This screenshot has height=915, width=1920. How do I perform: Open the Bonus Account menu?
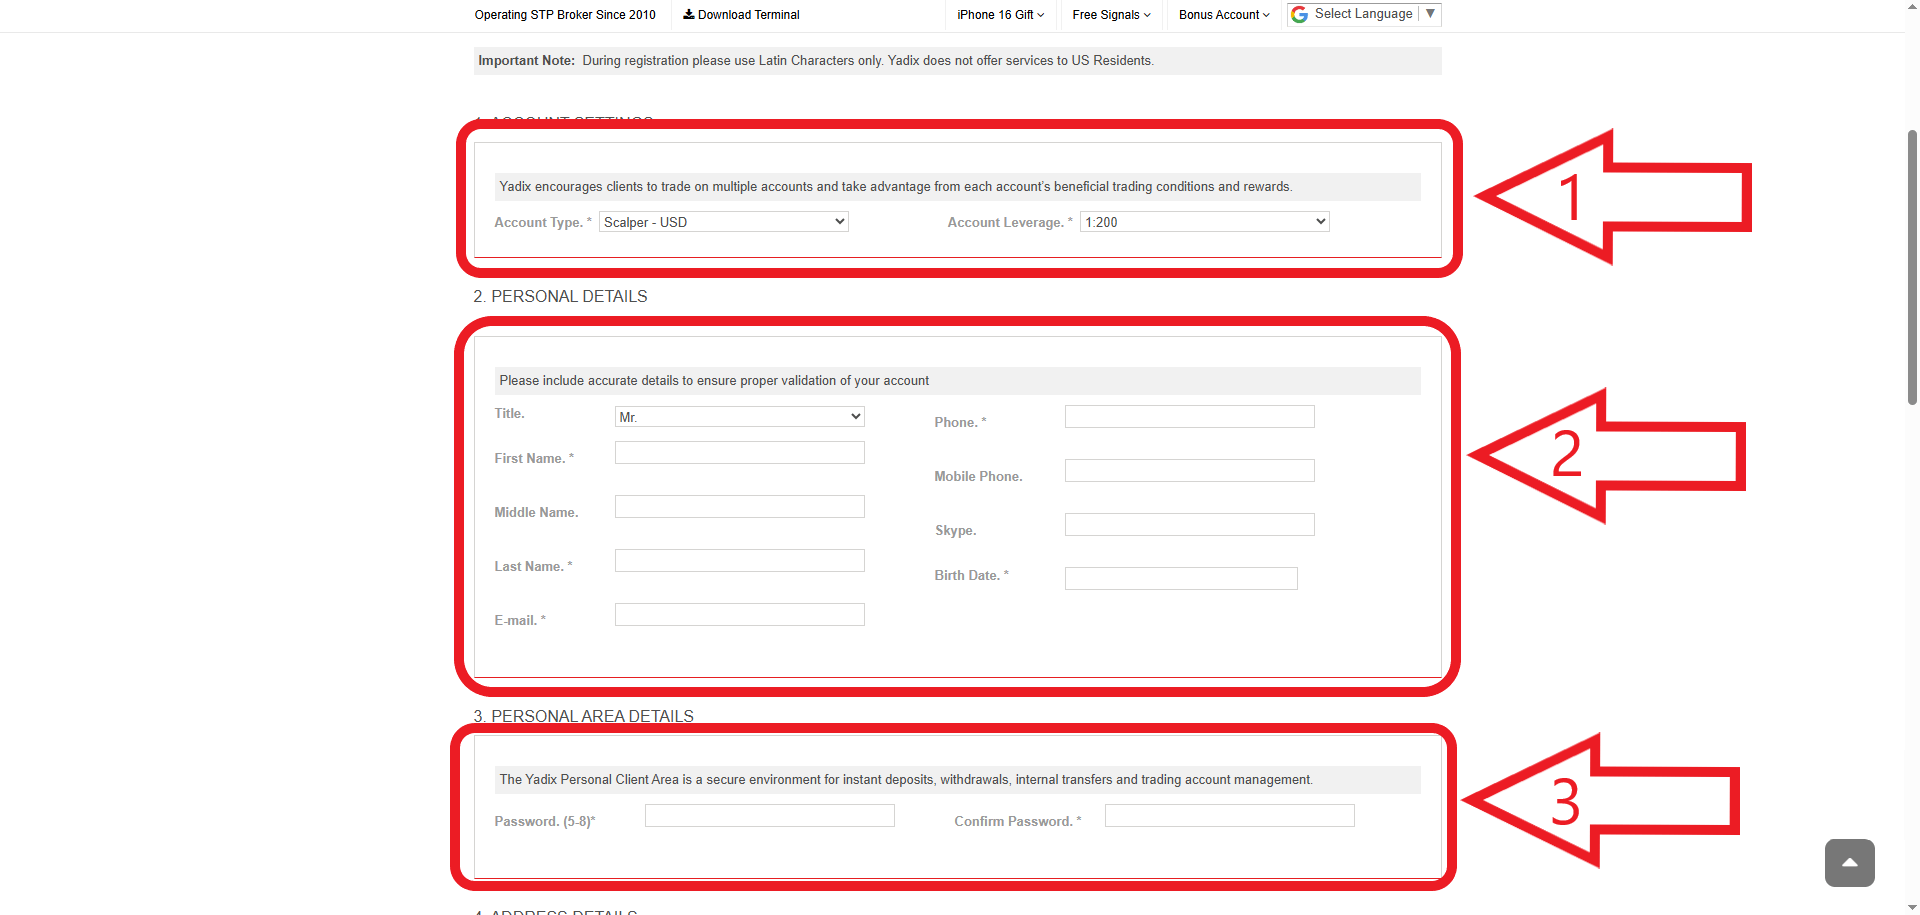click(x=1224, y=15)
